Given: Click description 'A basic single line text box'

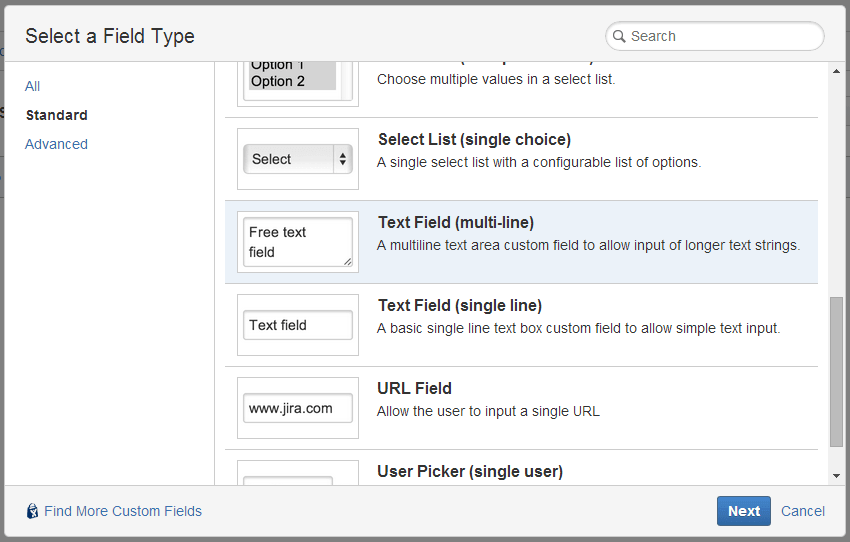Looking at the screenshot, I should point(578,328).
